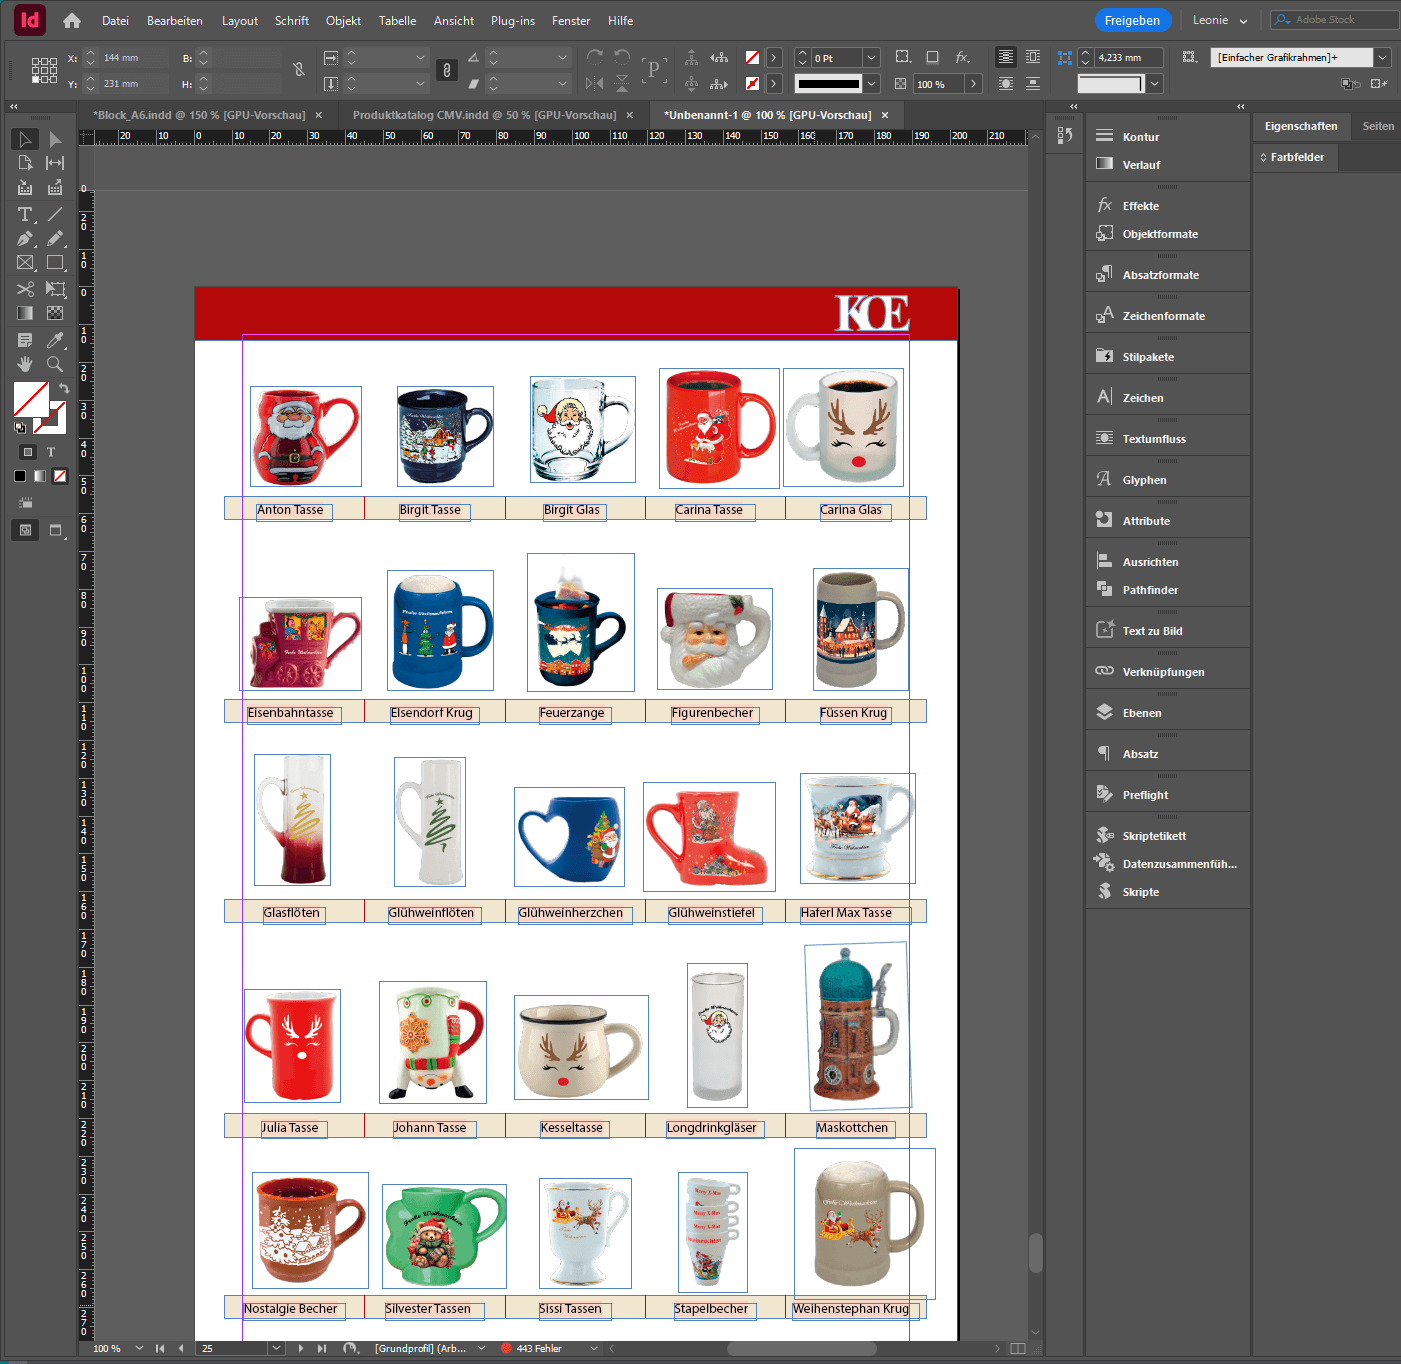This screenshot has height=1364, width=1401.
Task: Select the Direct Selection tool
Action: click(x=55, y=139)
